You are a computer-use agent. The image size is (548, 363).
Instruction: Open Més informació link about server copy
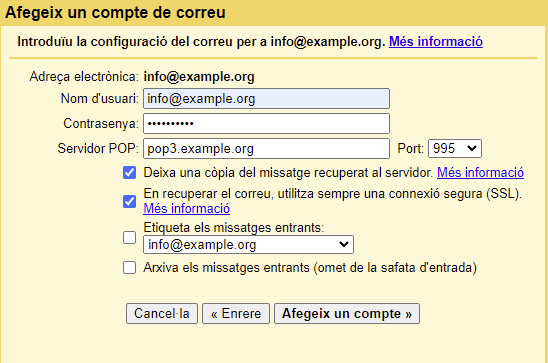480,173
